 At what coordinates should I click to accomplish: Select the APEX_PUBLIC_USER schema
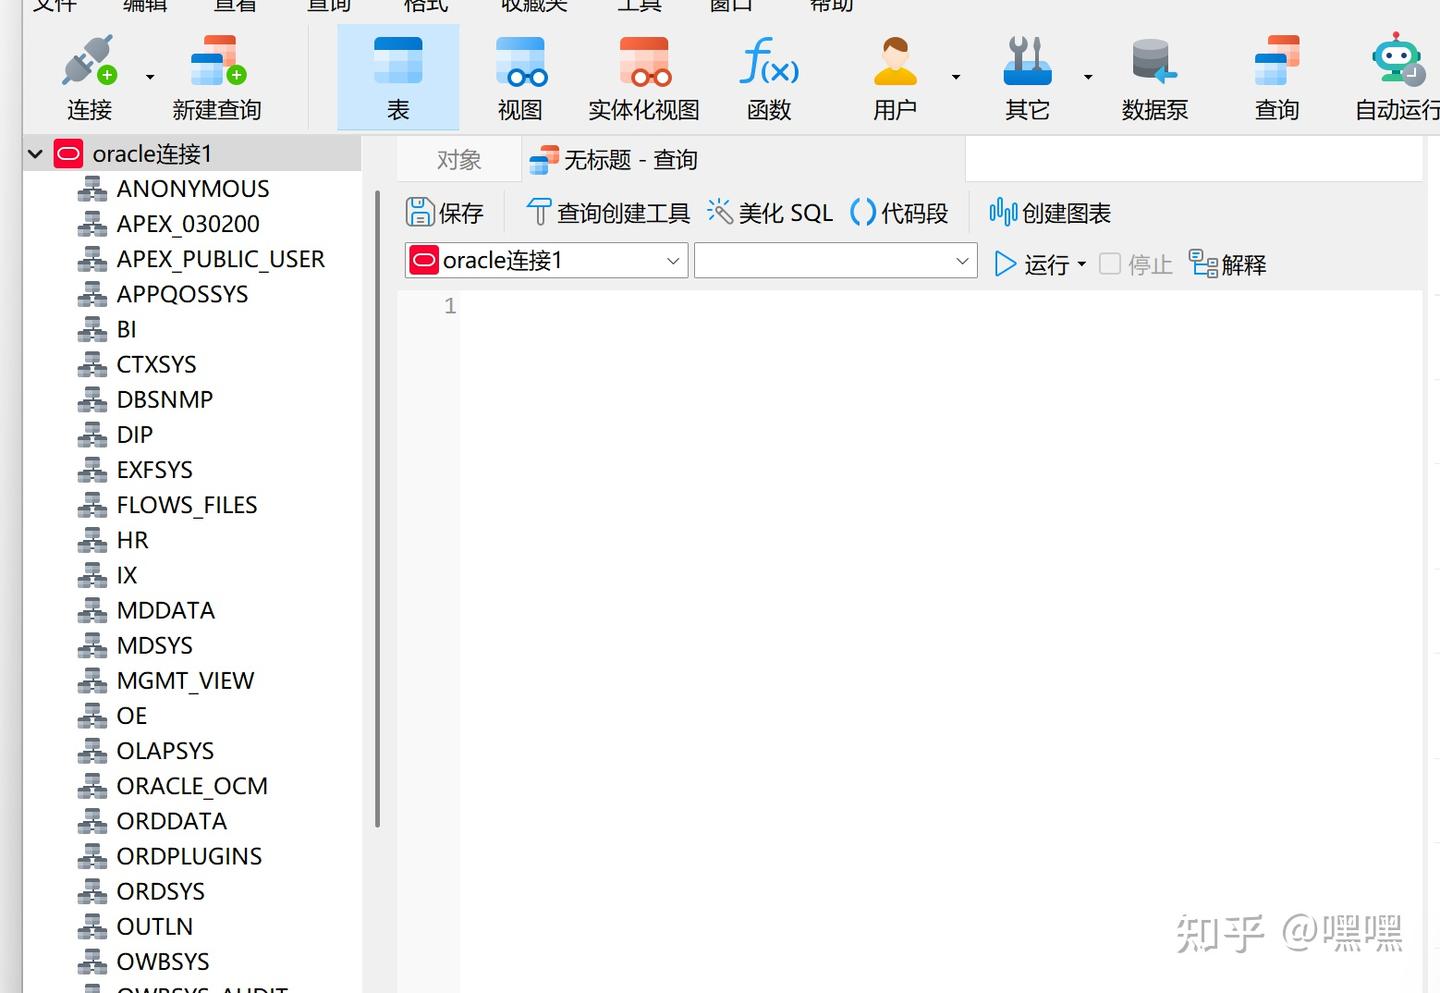pyautogui.click(x=220, y=259)
